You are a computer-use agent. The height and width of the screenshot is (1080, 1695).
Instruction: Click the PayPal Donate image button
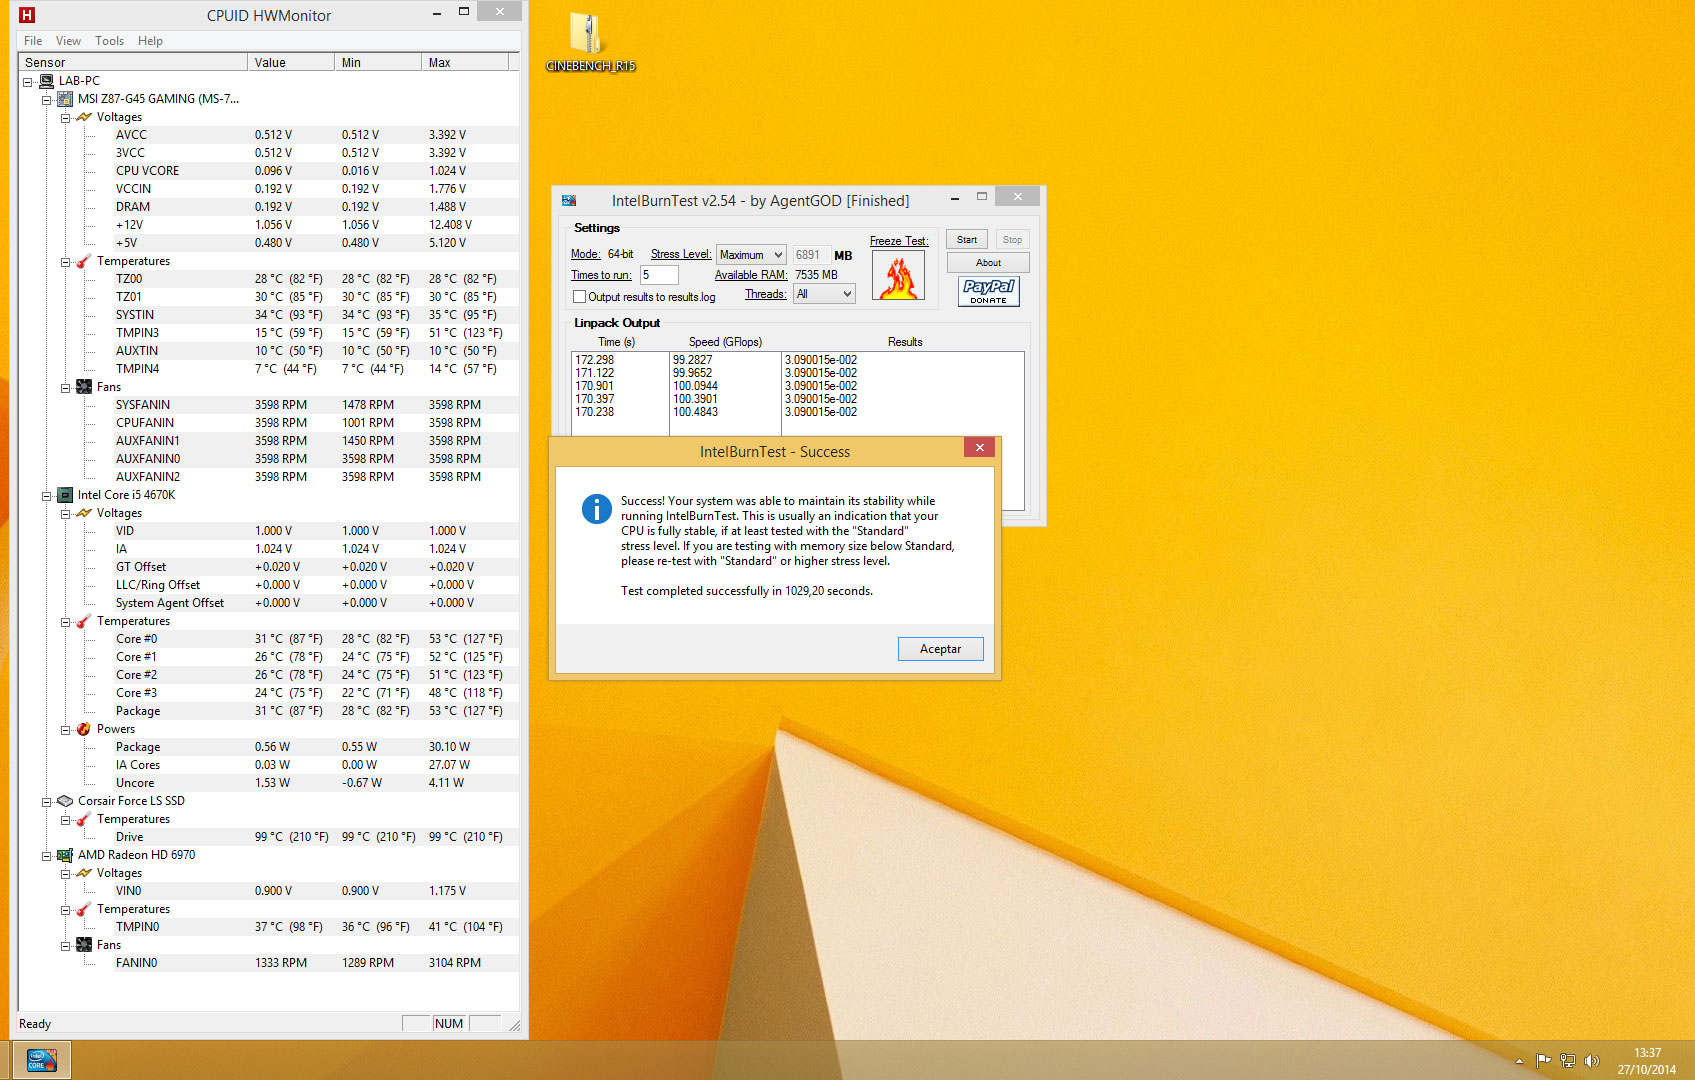coord(988,291)
